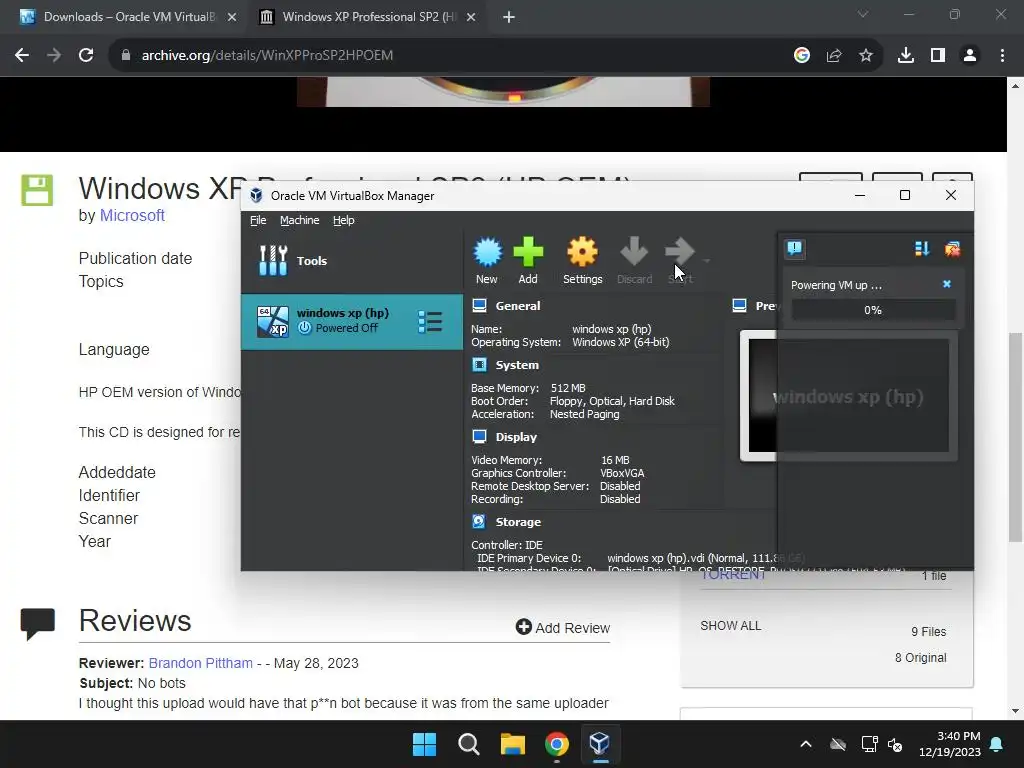Image resolution: width=1024 pixels, height=768 pixels.
Task: Open a new browser tab
Action: click(509, 17)
